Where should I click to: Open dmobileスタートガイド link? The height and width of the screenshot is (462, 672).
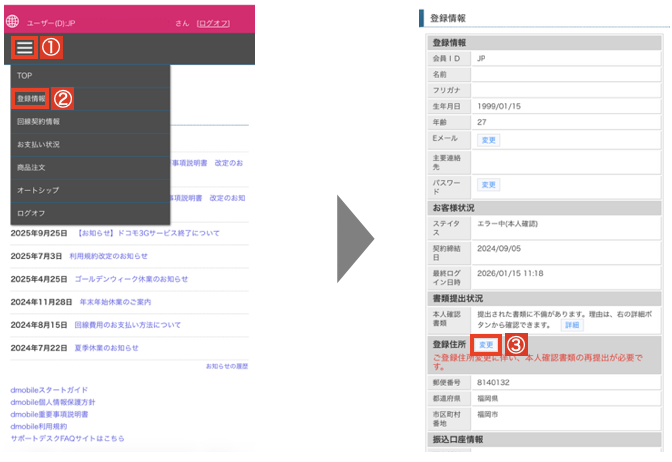[49, 389]
